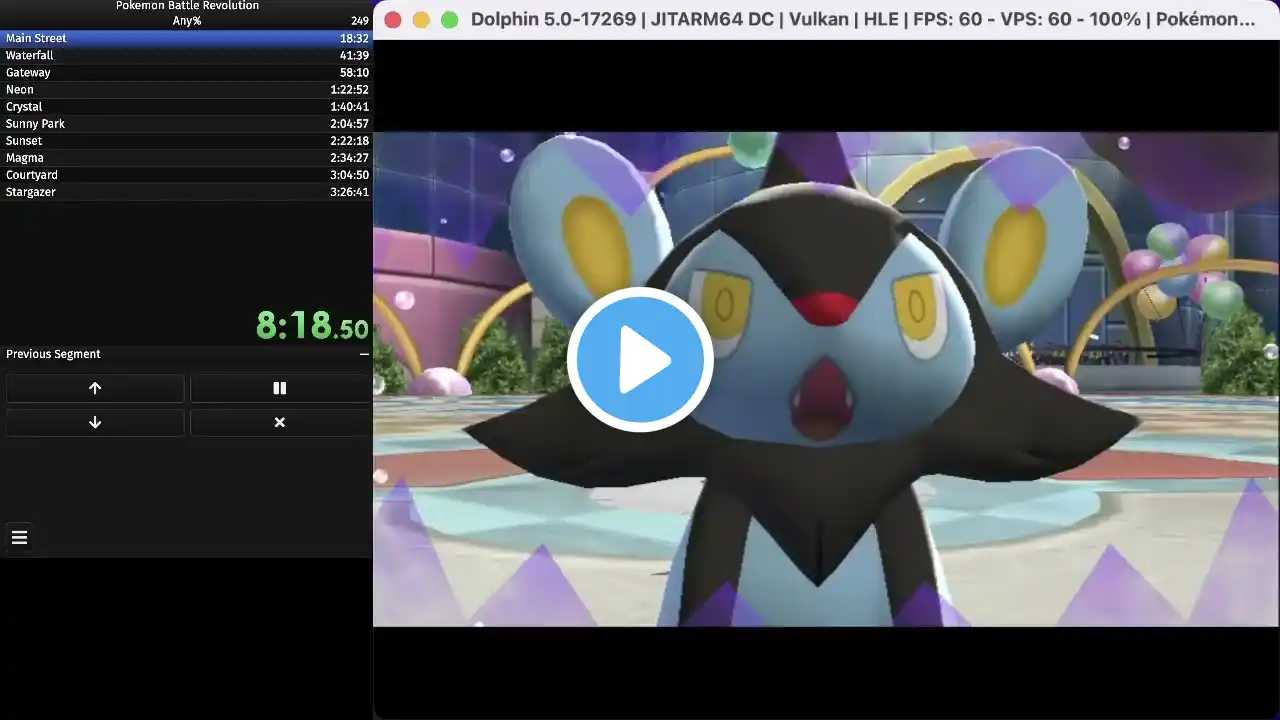Select the Stargazer split

coord(186,191)
